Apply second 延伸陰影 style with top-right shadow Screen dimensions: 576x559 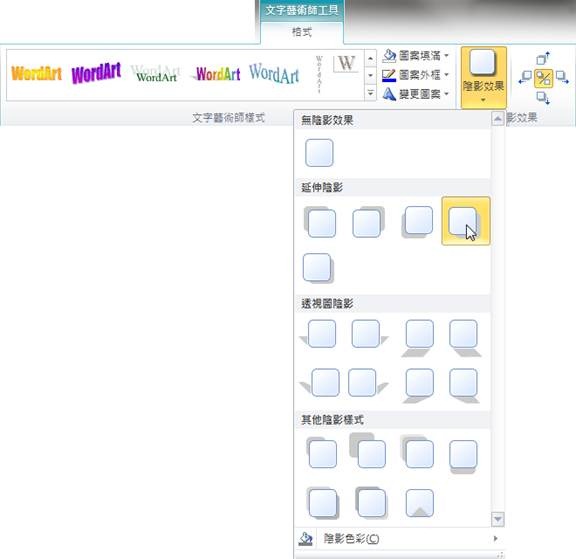click(368, 222)
